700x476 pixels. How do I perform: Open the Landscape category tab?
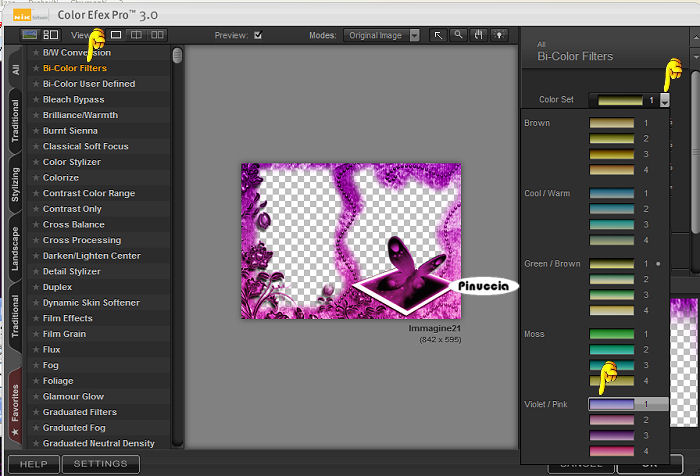click(x=15, y=248)
